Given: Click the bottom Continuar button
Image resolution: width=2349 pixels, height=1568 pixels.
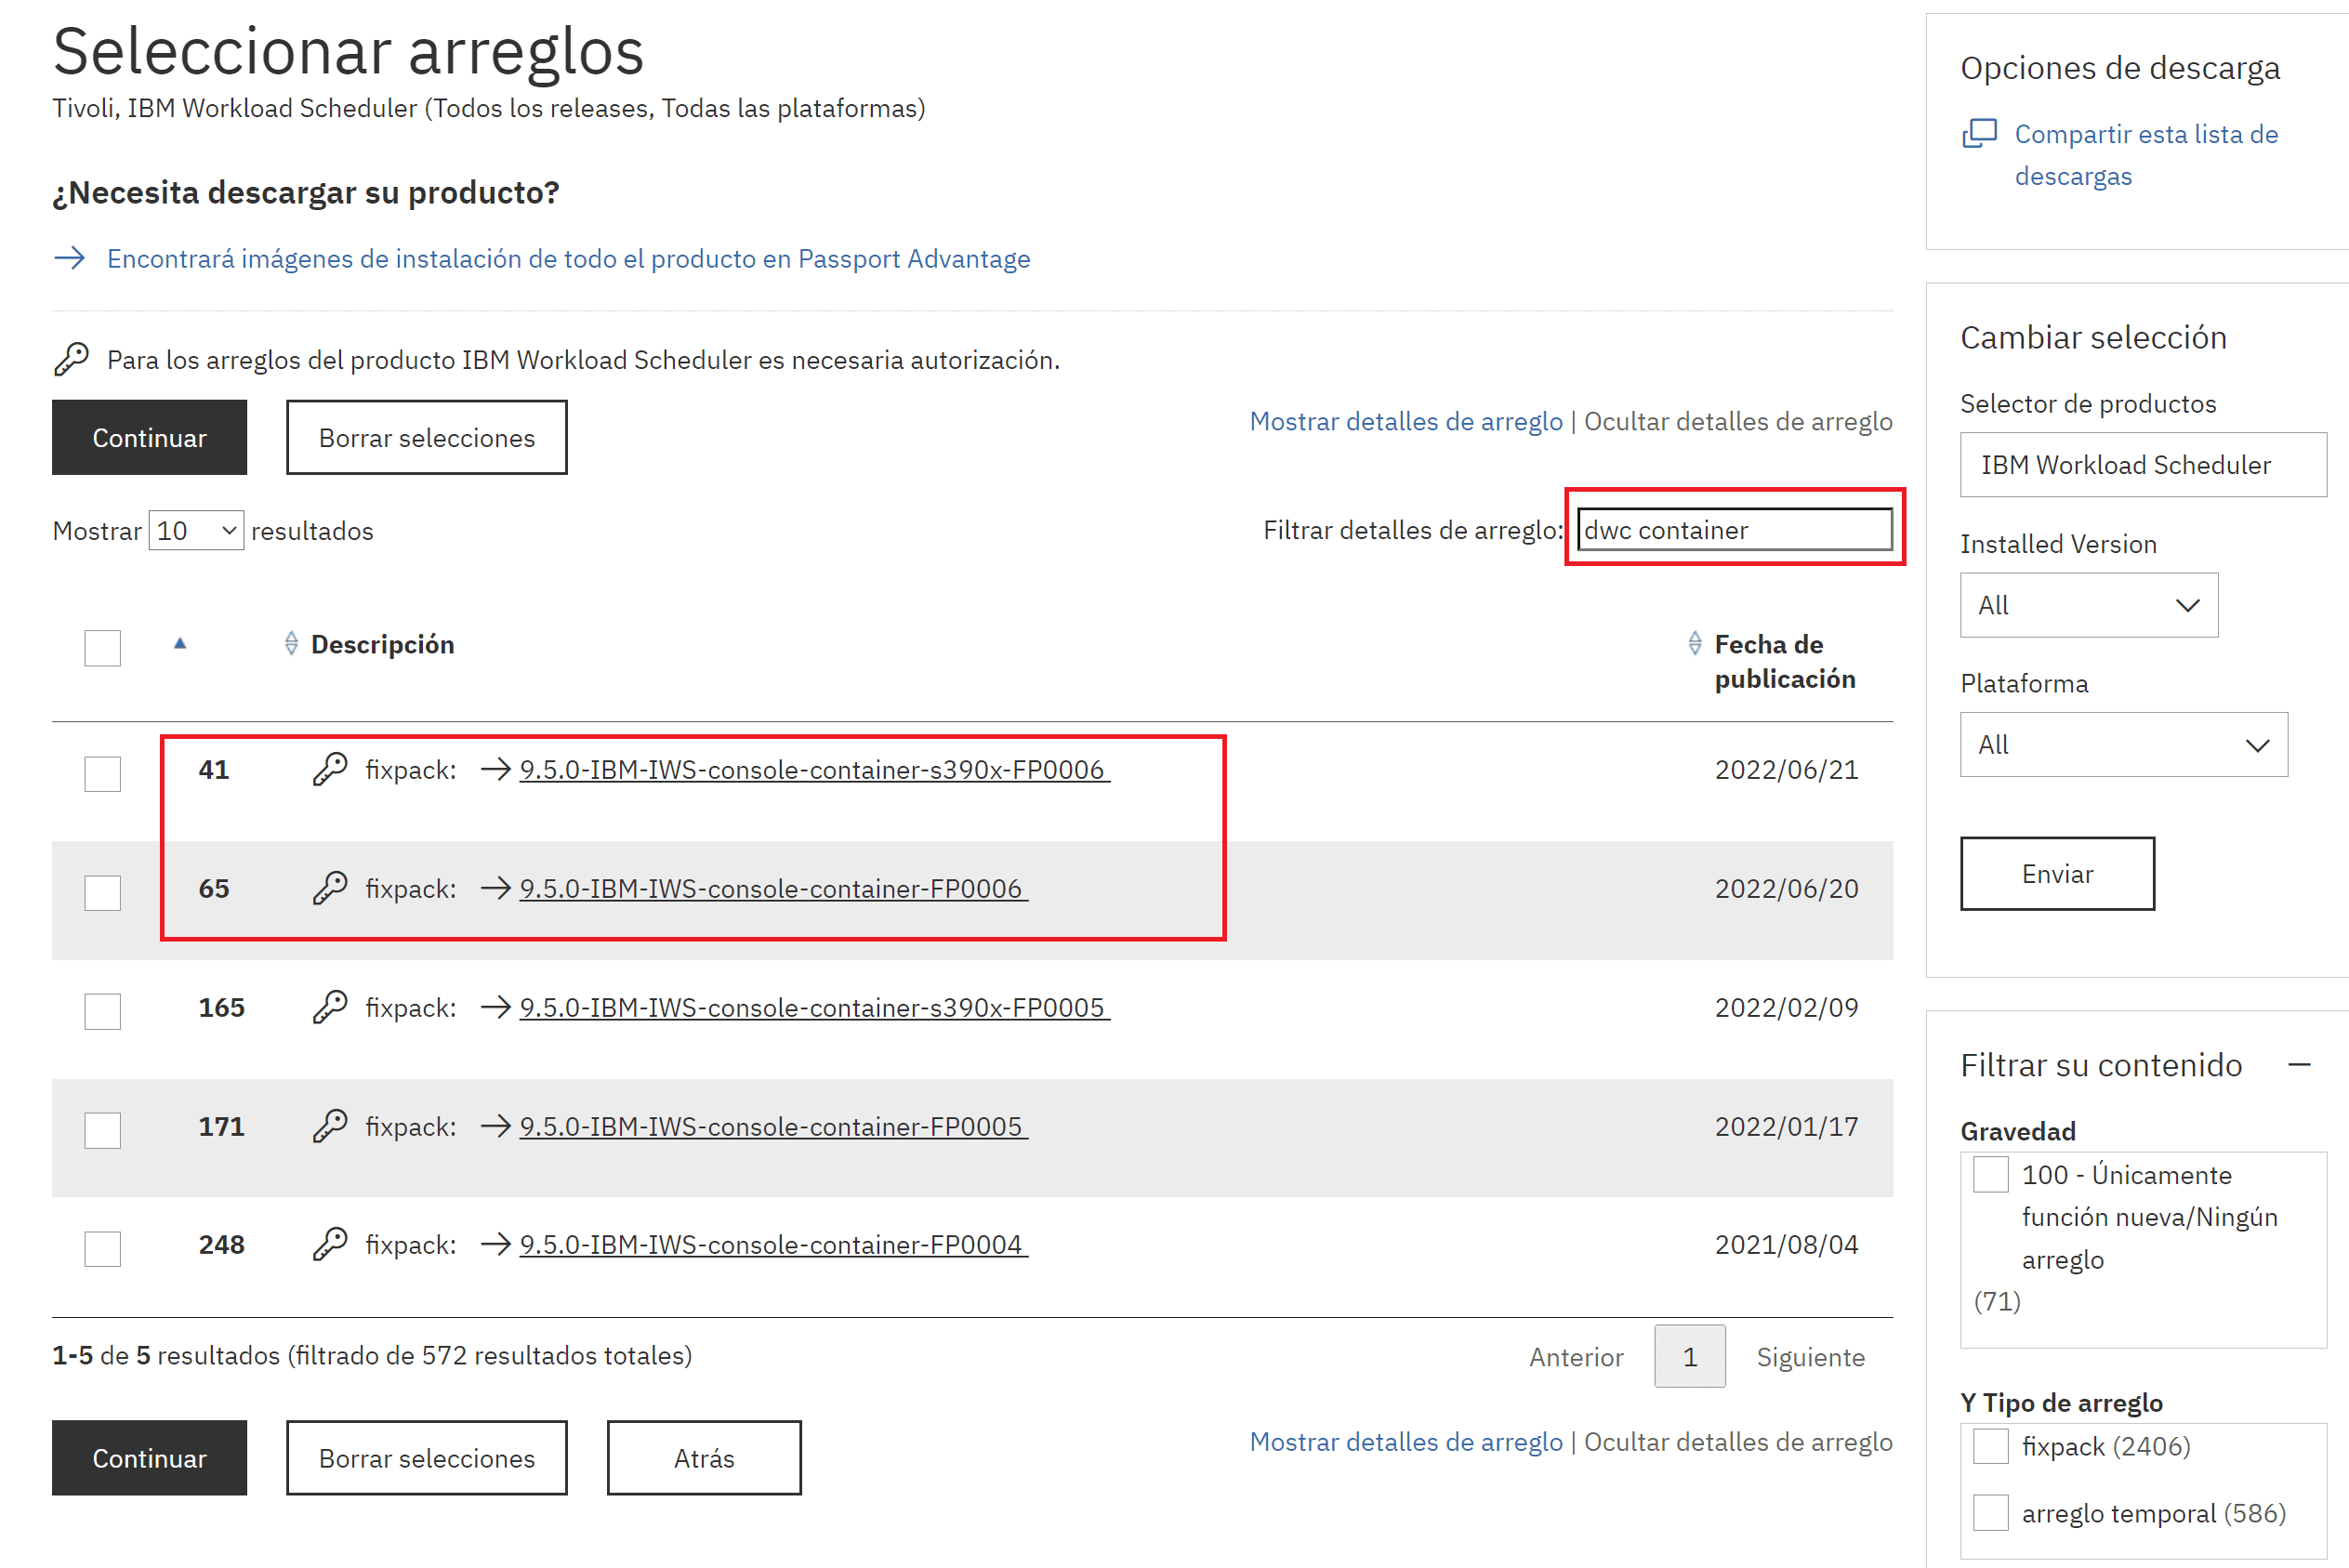Looking at the screenshot, I should (x=149, y=1458).
